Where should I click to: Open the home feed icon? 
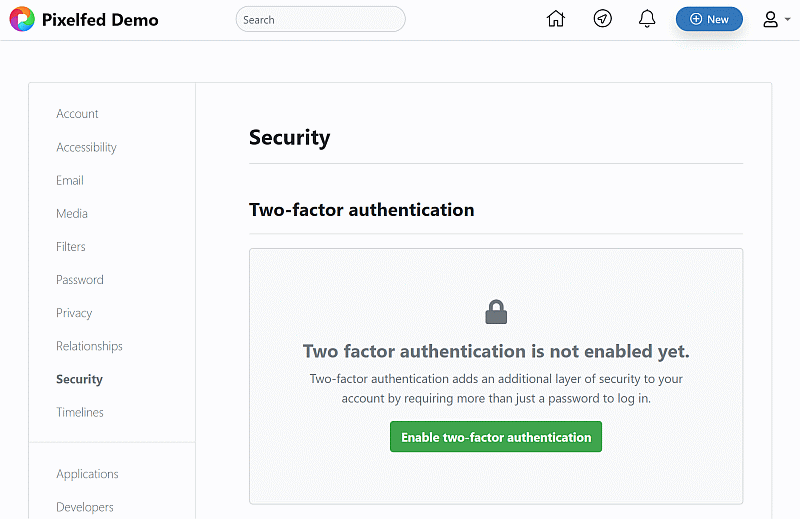pyautogui.click(x=556, y=19)
